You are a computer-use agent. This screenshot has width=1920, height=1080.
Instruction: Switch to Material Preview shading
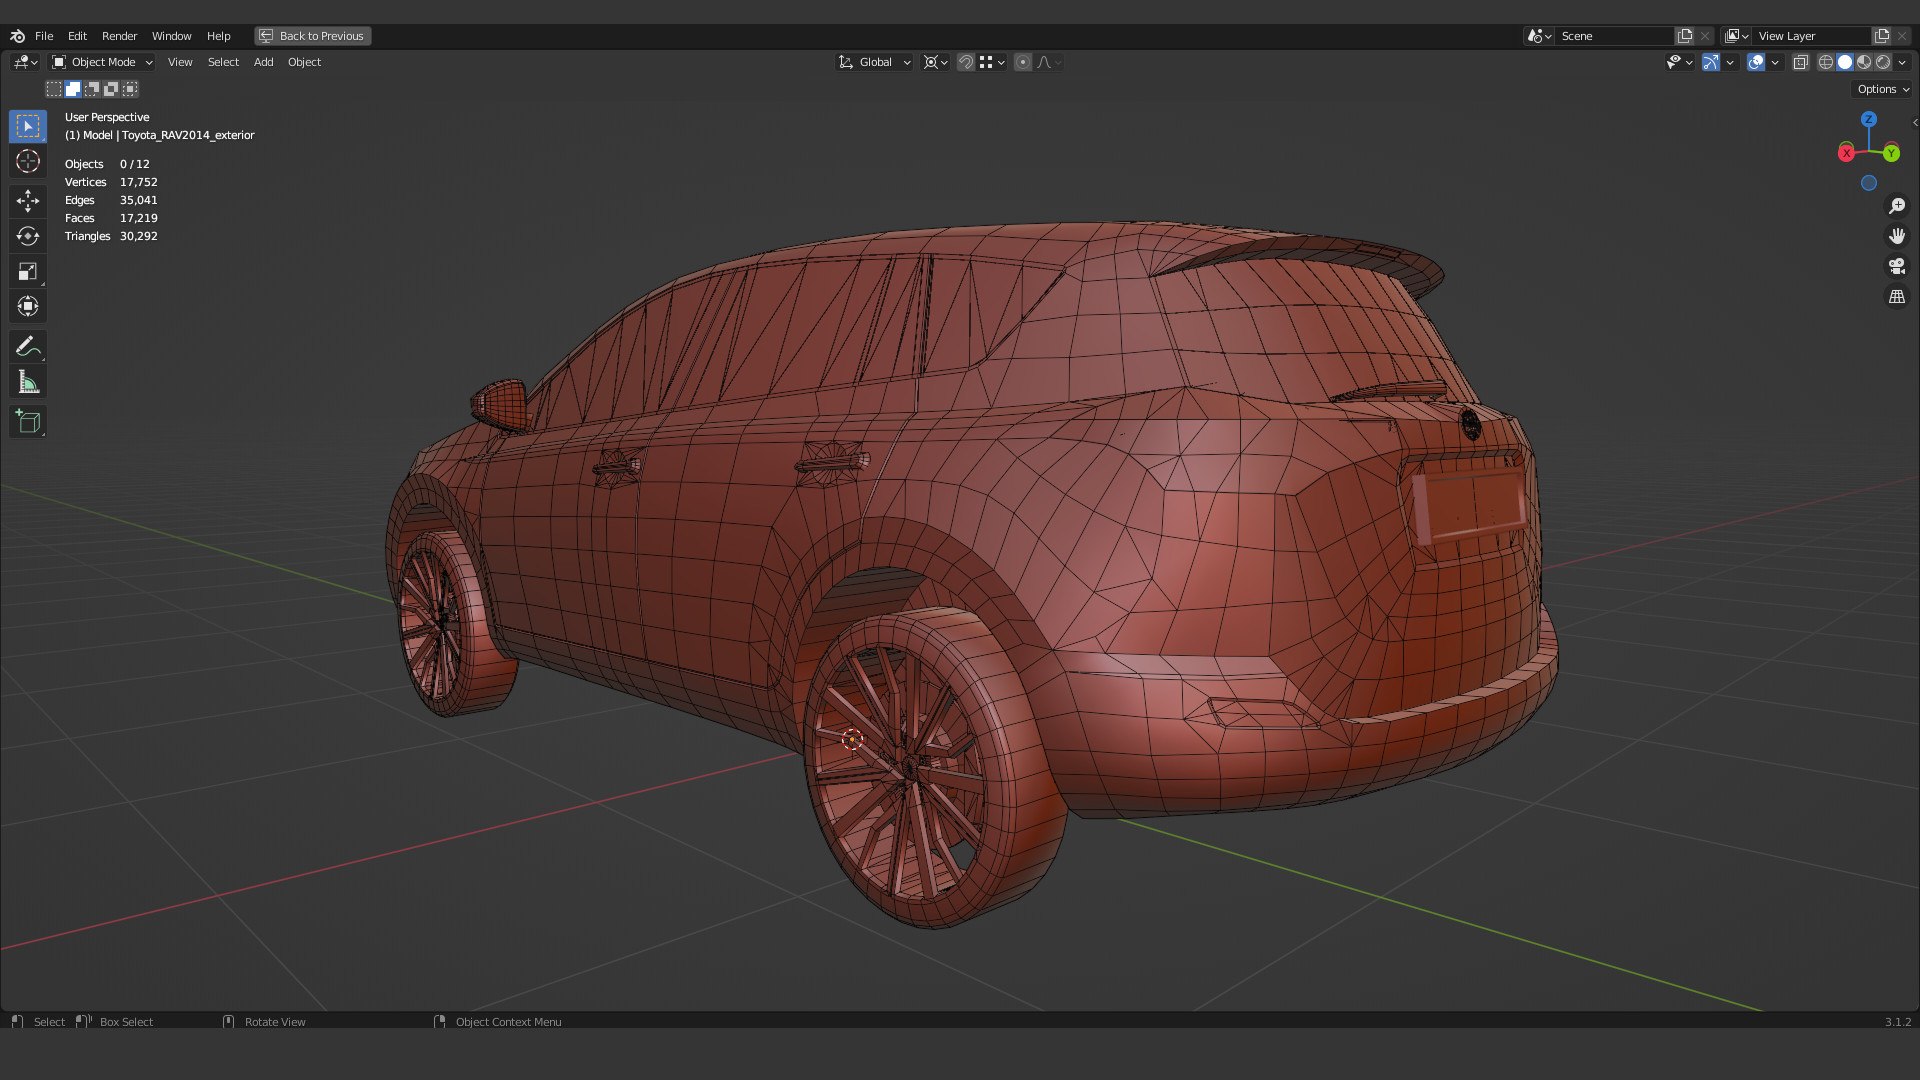click(x=1864, y=62)
